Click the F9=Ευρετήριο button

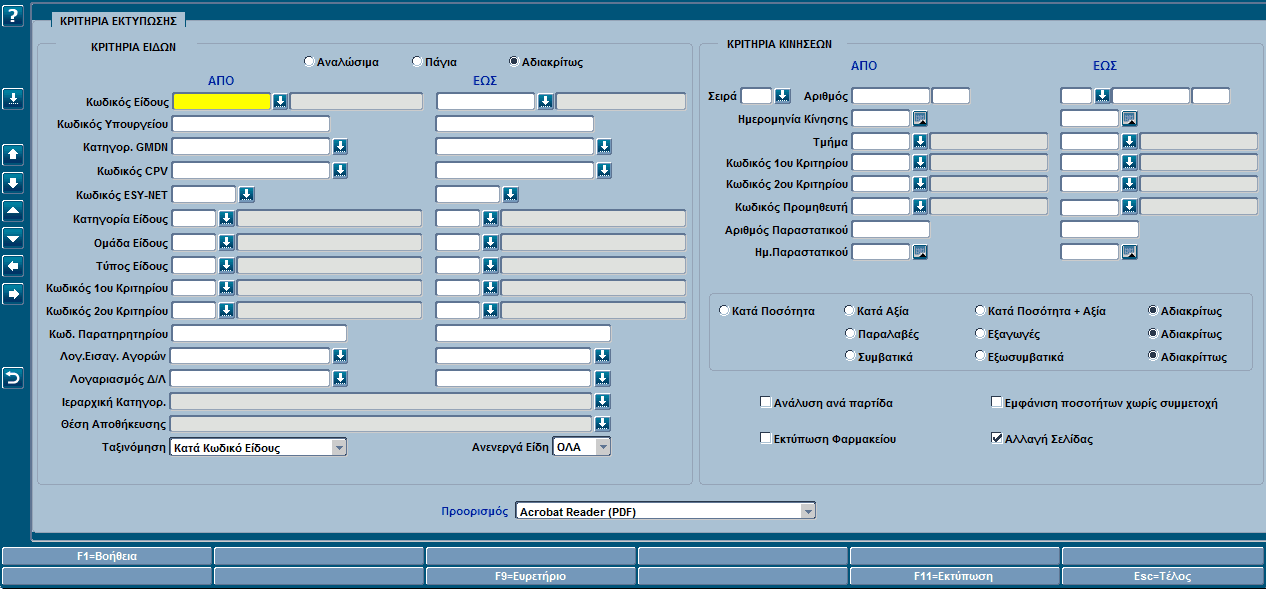point(531,577)
